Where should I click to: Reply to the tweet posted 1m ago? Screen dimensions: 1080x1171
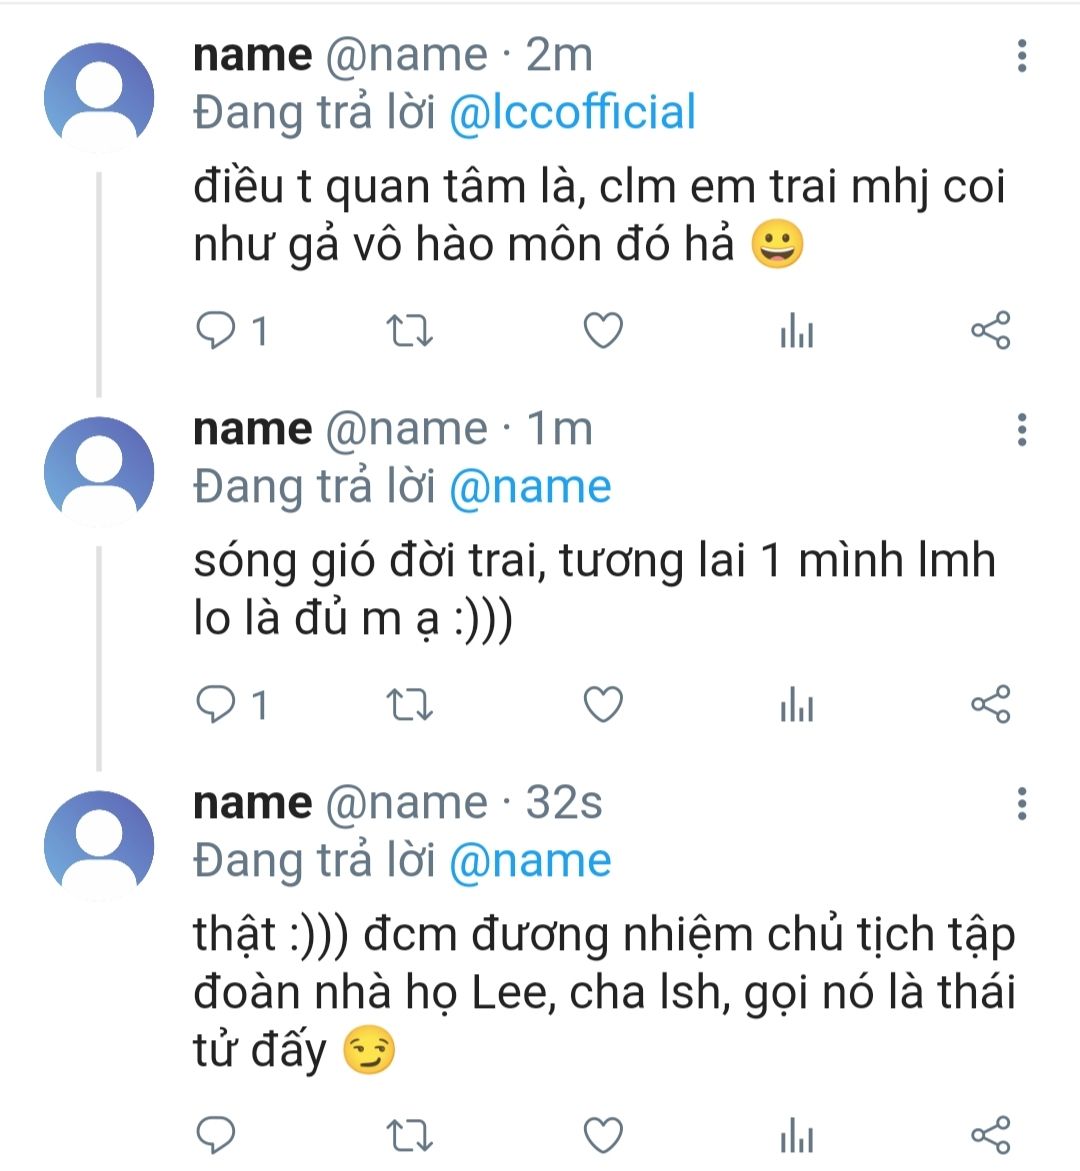tap(216, 705)
